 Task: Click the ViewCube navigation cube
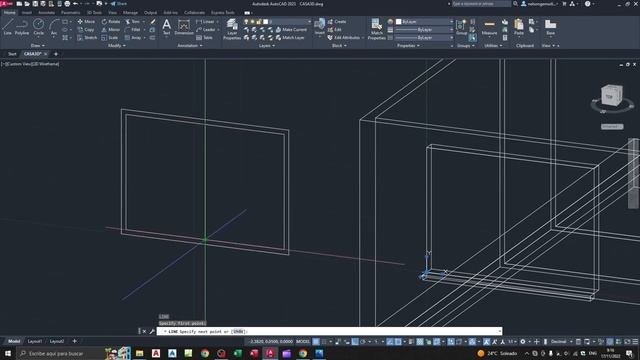[x=612, y=95]
